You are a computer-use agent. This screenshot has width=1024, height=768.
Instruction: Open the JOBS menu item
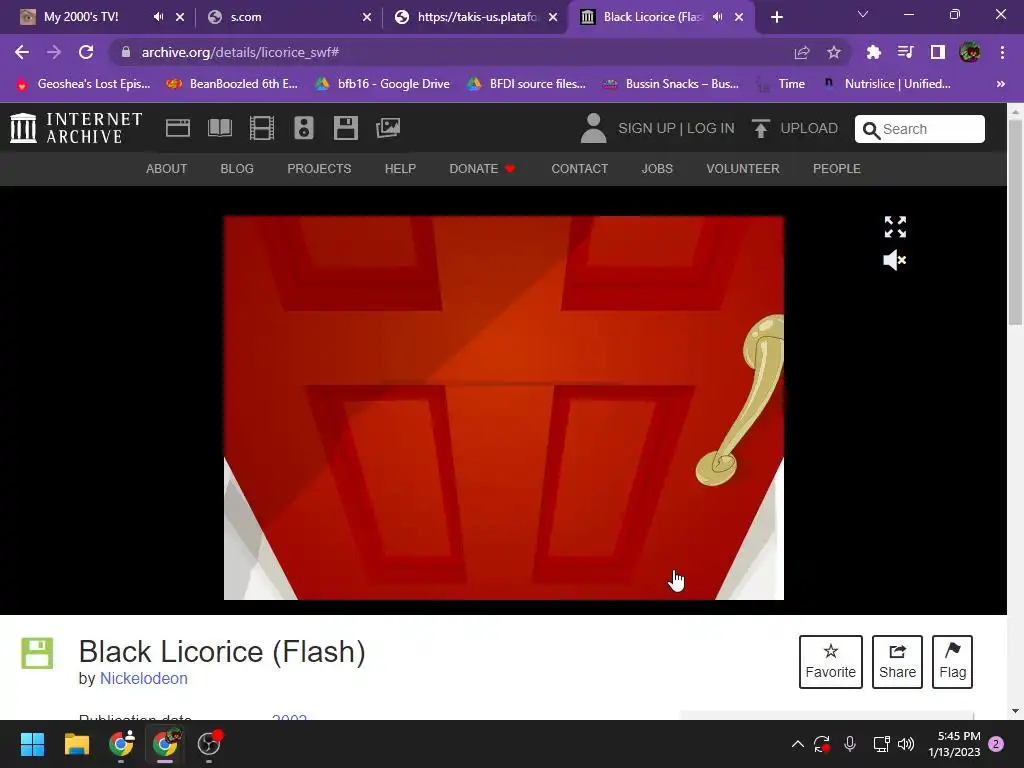(x=657, y=168)
